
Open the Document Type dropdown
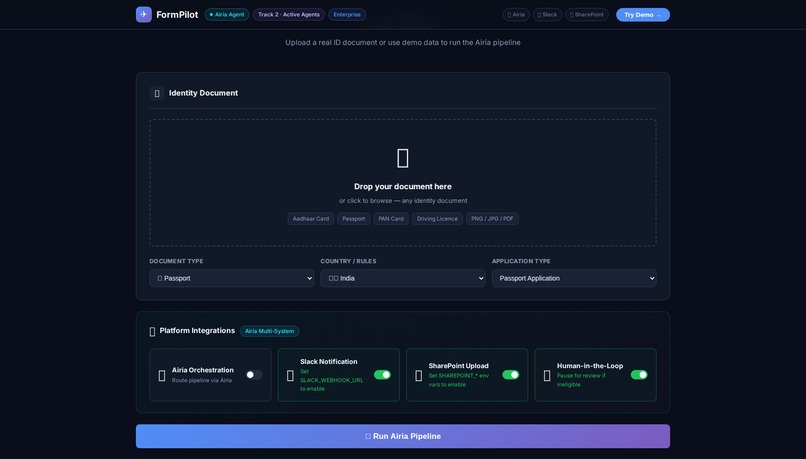tap(231, 278)
